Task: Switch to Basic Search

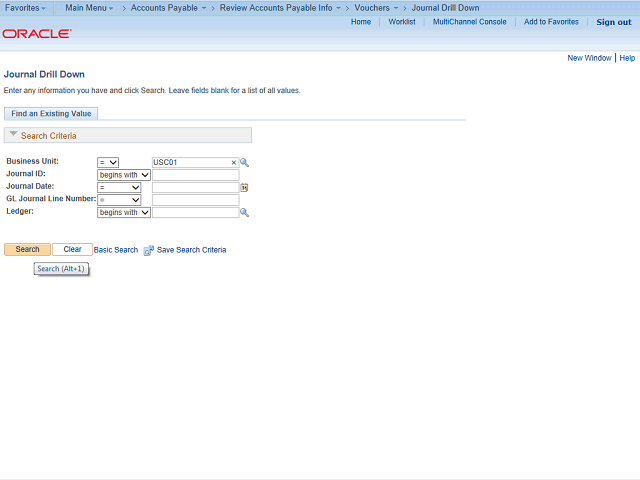Action: [x=116, y=250]
